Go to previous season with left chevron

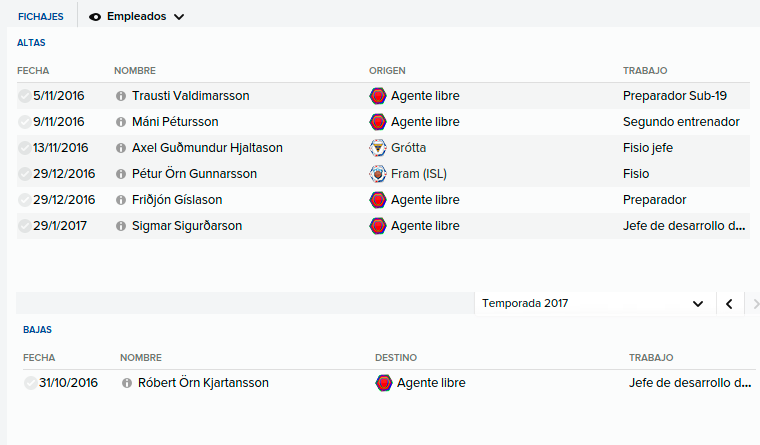pos(729,304)
